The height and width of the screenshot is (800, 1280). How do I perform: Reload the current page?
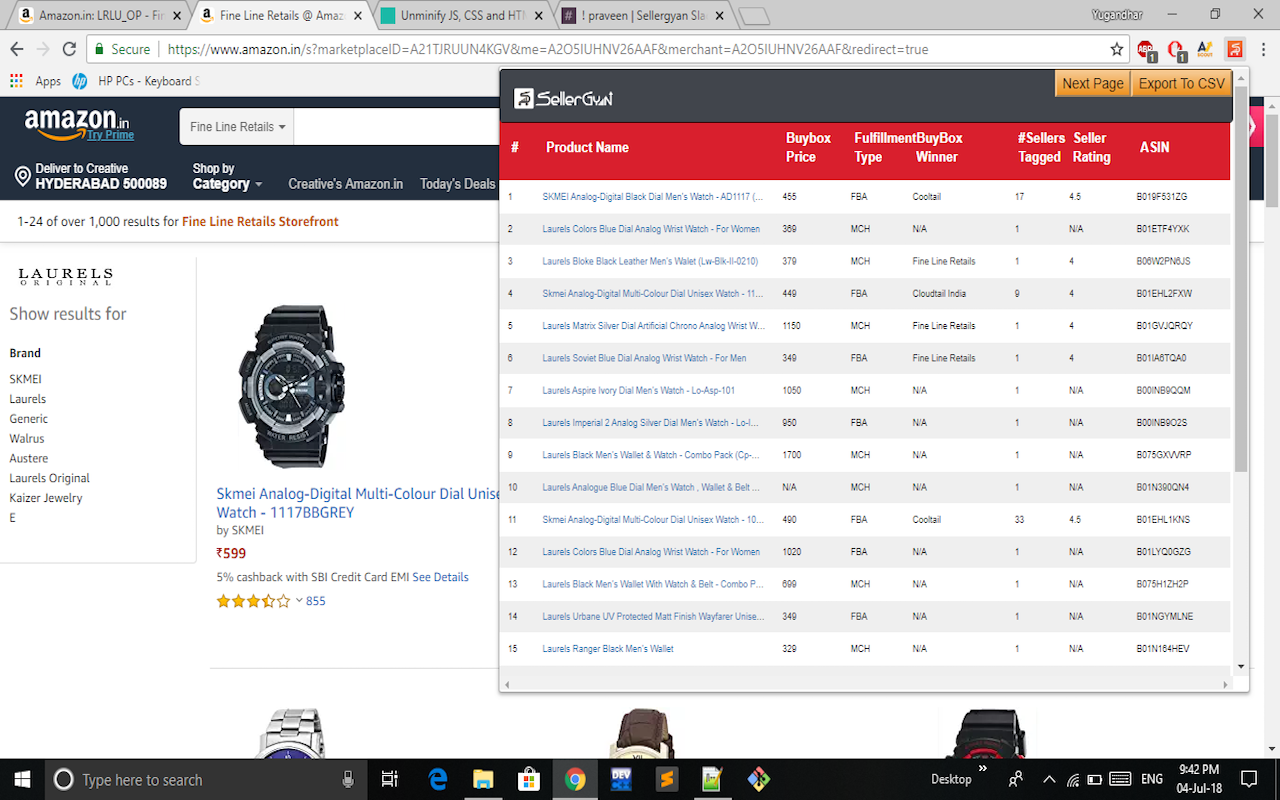click(x=69, y=49)
